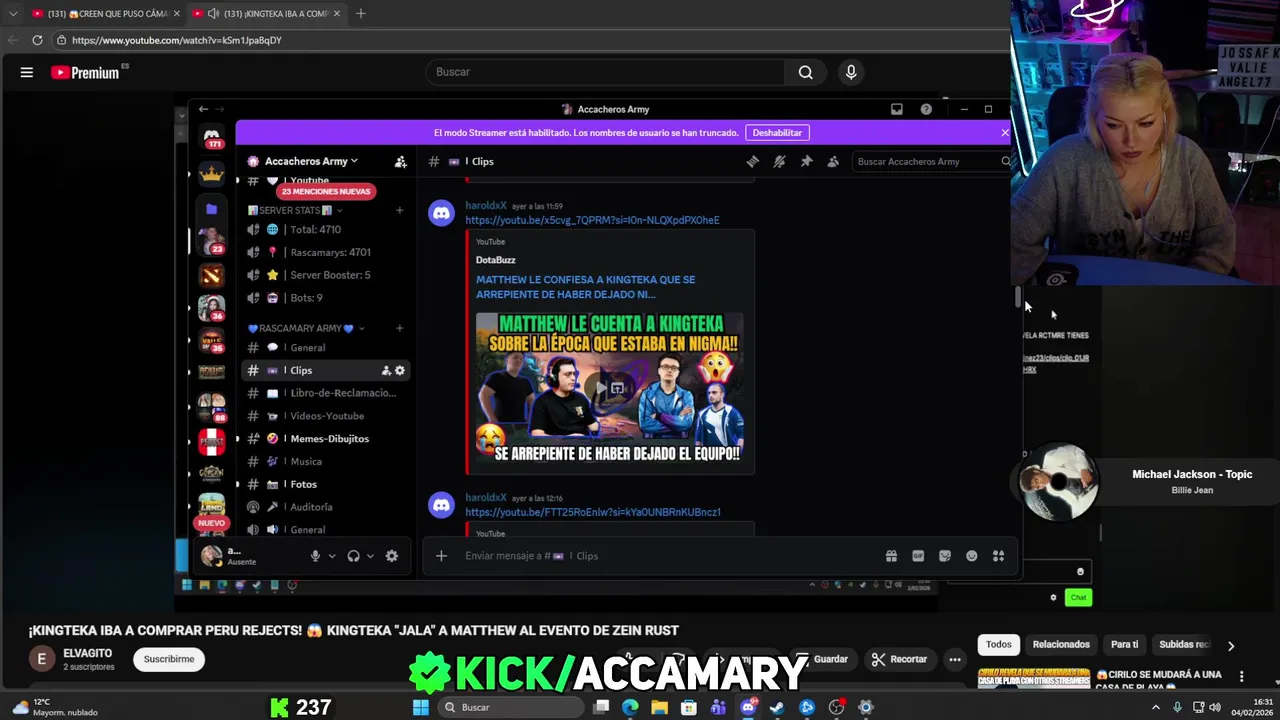
Task: Focus Buscar Accacheros Army search field
Action: point(930,161)
